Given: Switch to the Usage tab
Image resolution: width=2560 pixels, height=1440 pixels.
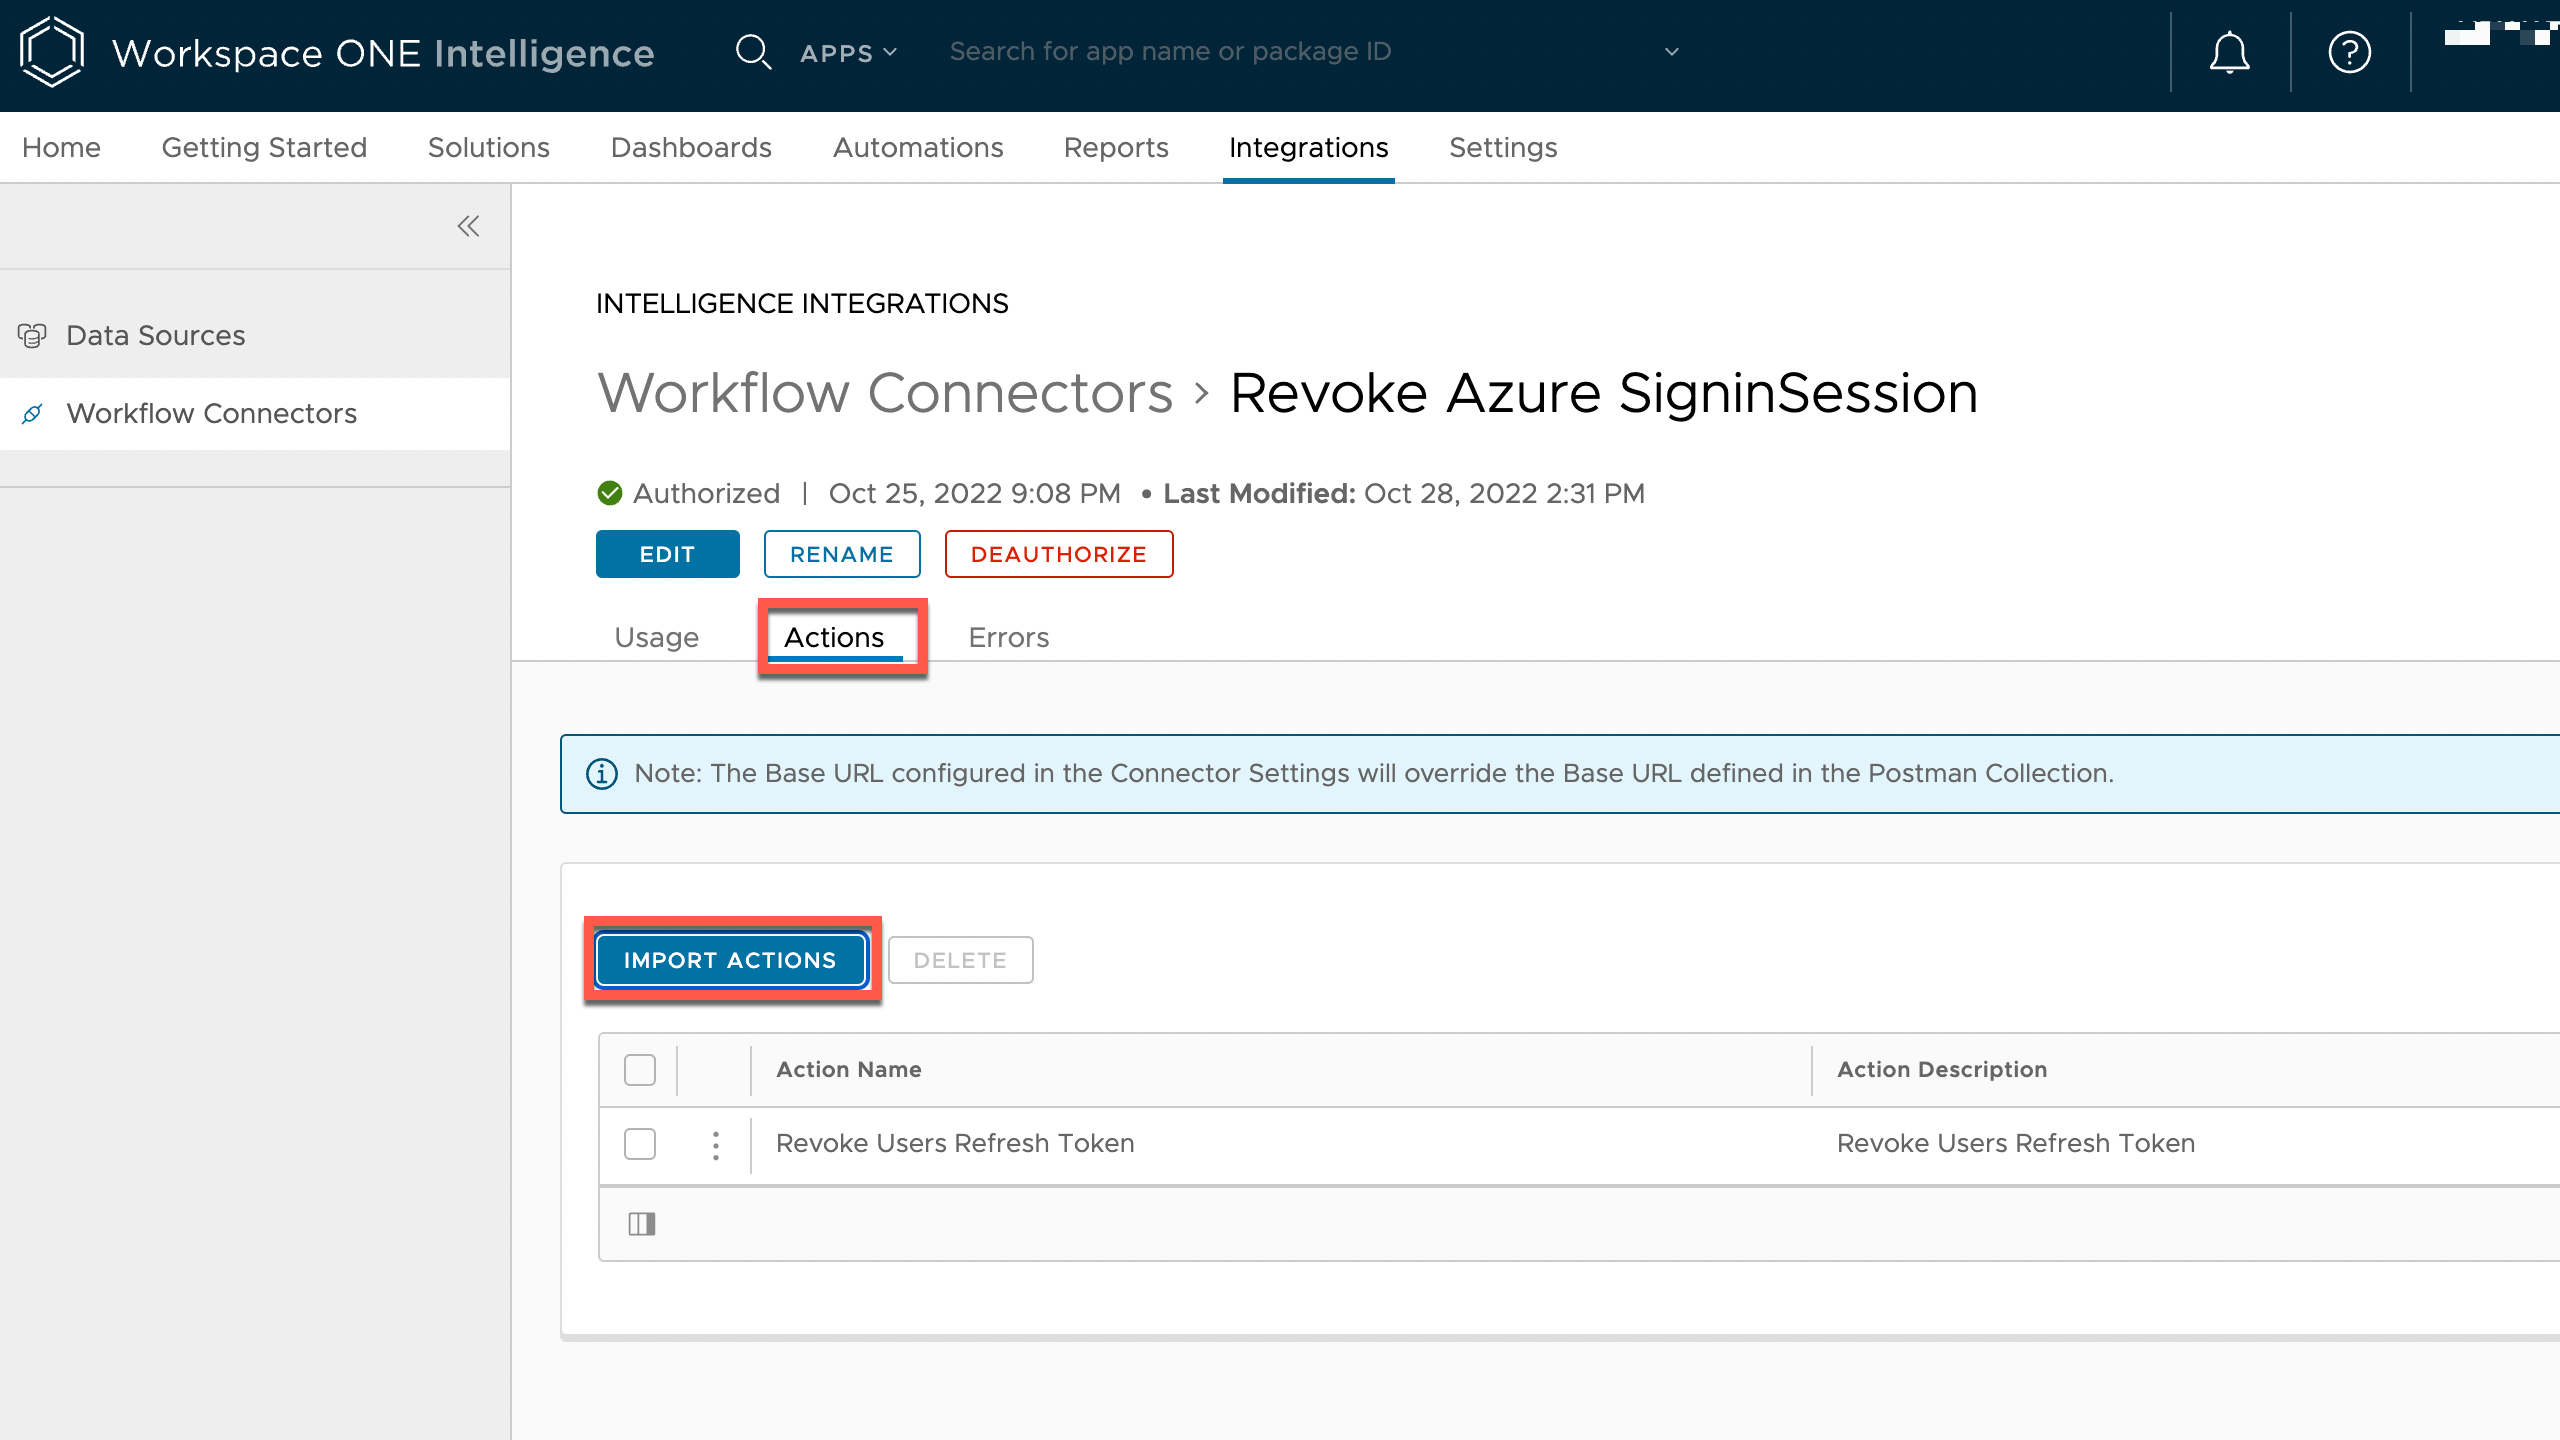Looking at the screenshot, I should click(656, 638).
